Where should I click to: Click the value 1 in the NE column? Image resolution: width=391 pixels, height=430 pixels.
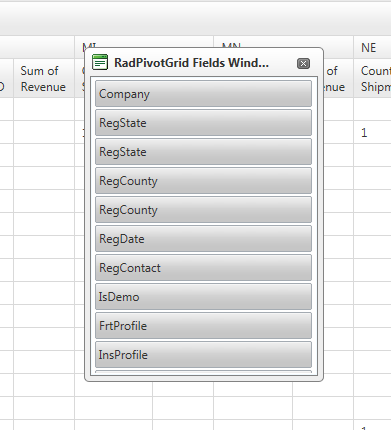(364, 133)
